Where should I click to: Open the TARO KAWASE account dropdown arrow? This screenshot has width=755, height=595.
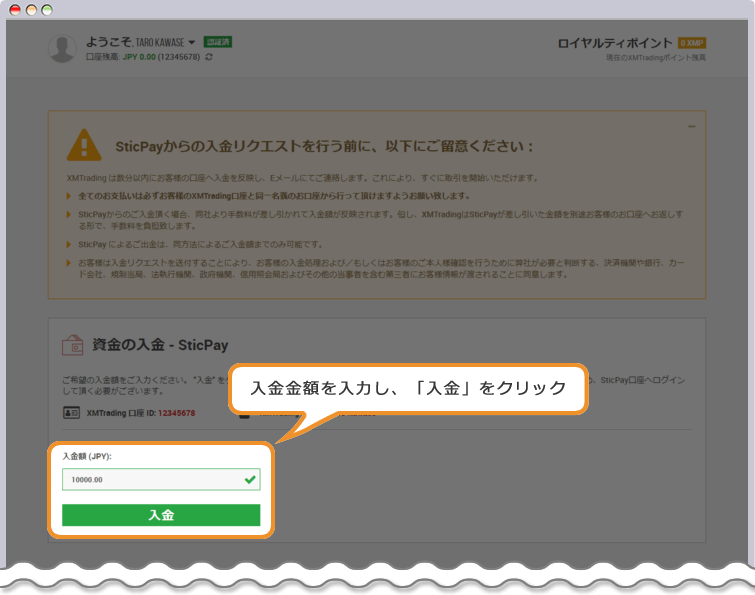click(192, 42)
